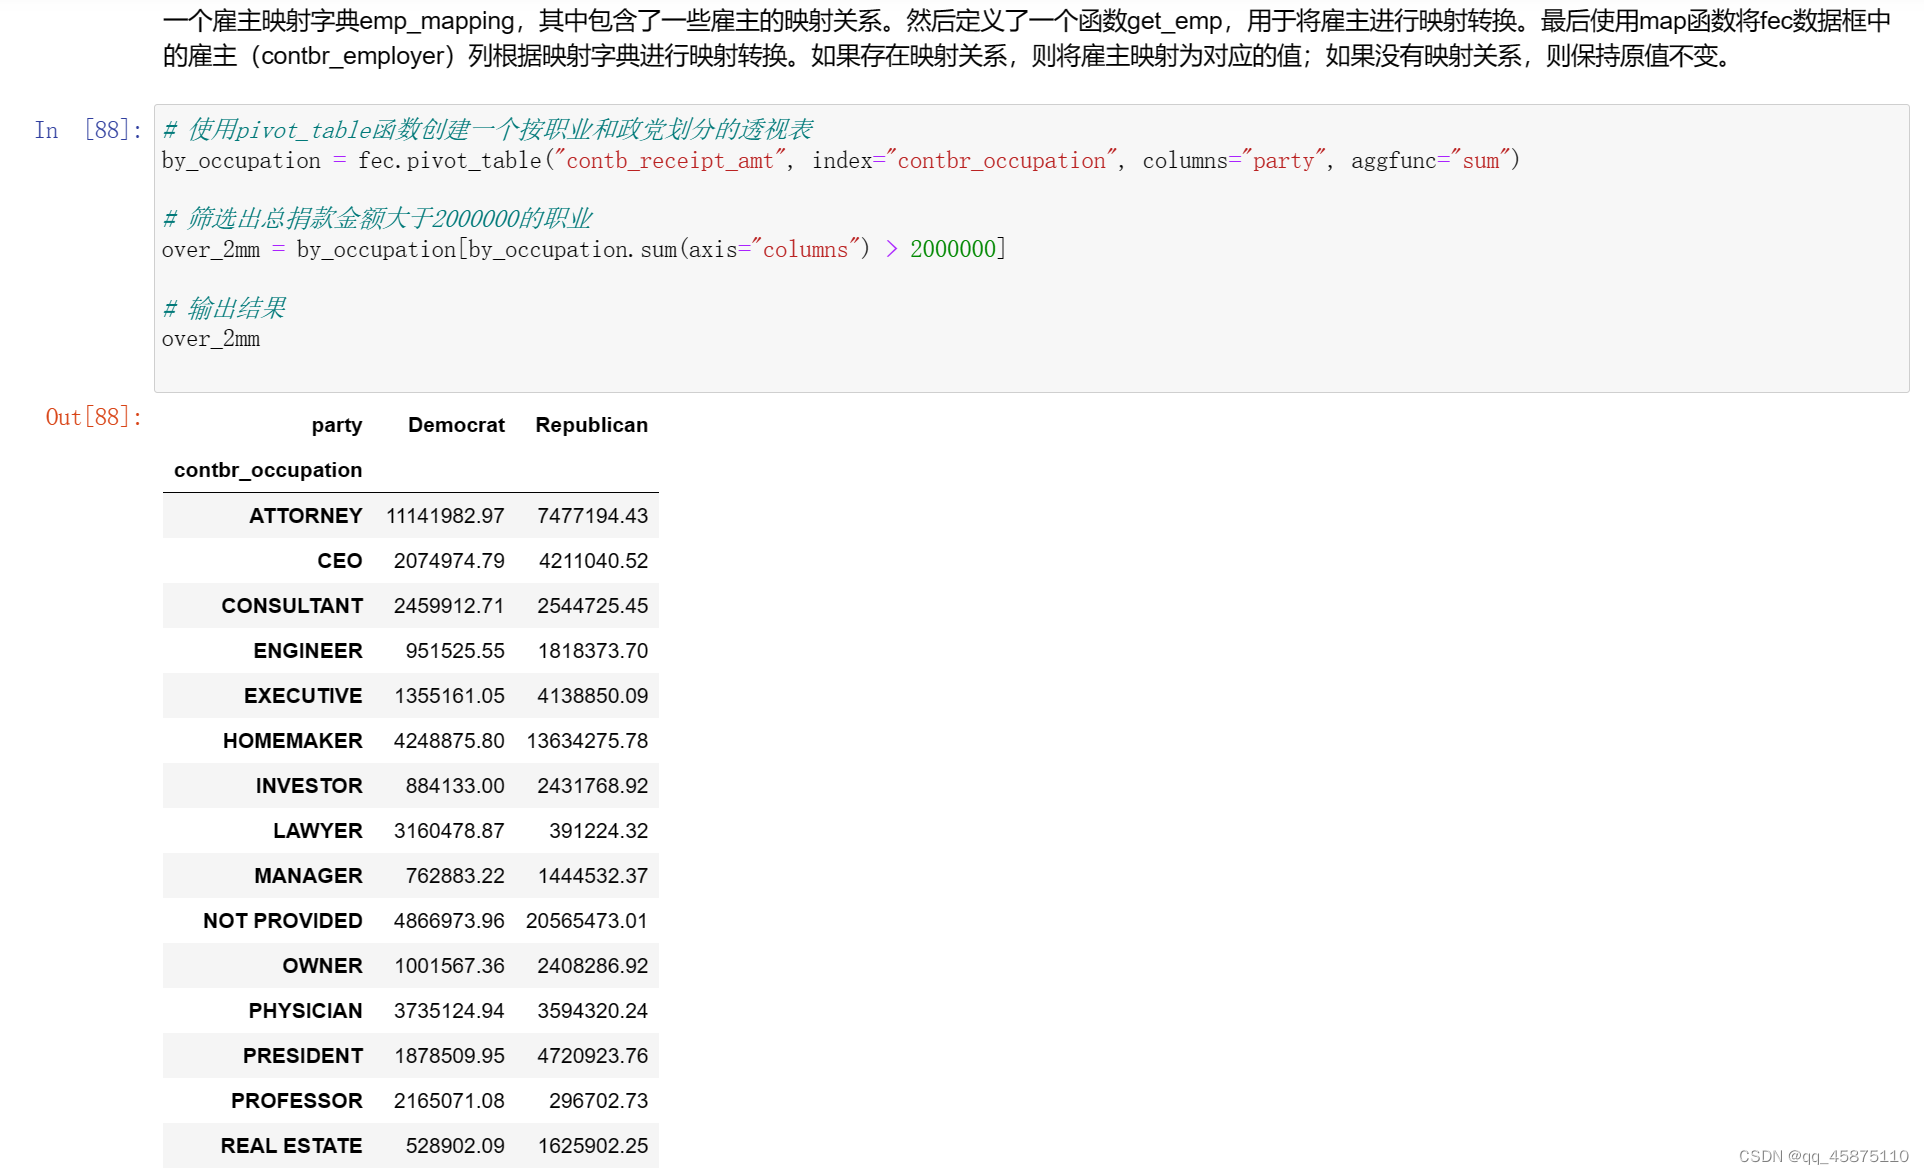Click the over_2mm filter code line
The image size is (1924, 1174).
[583, 250]
